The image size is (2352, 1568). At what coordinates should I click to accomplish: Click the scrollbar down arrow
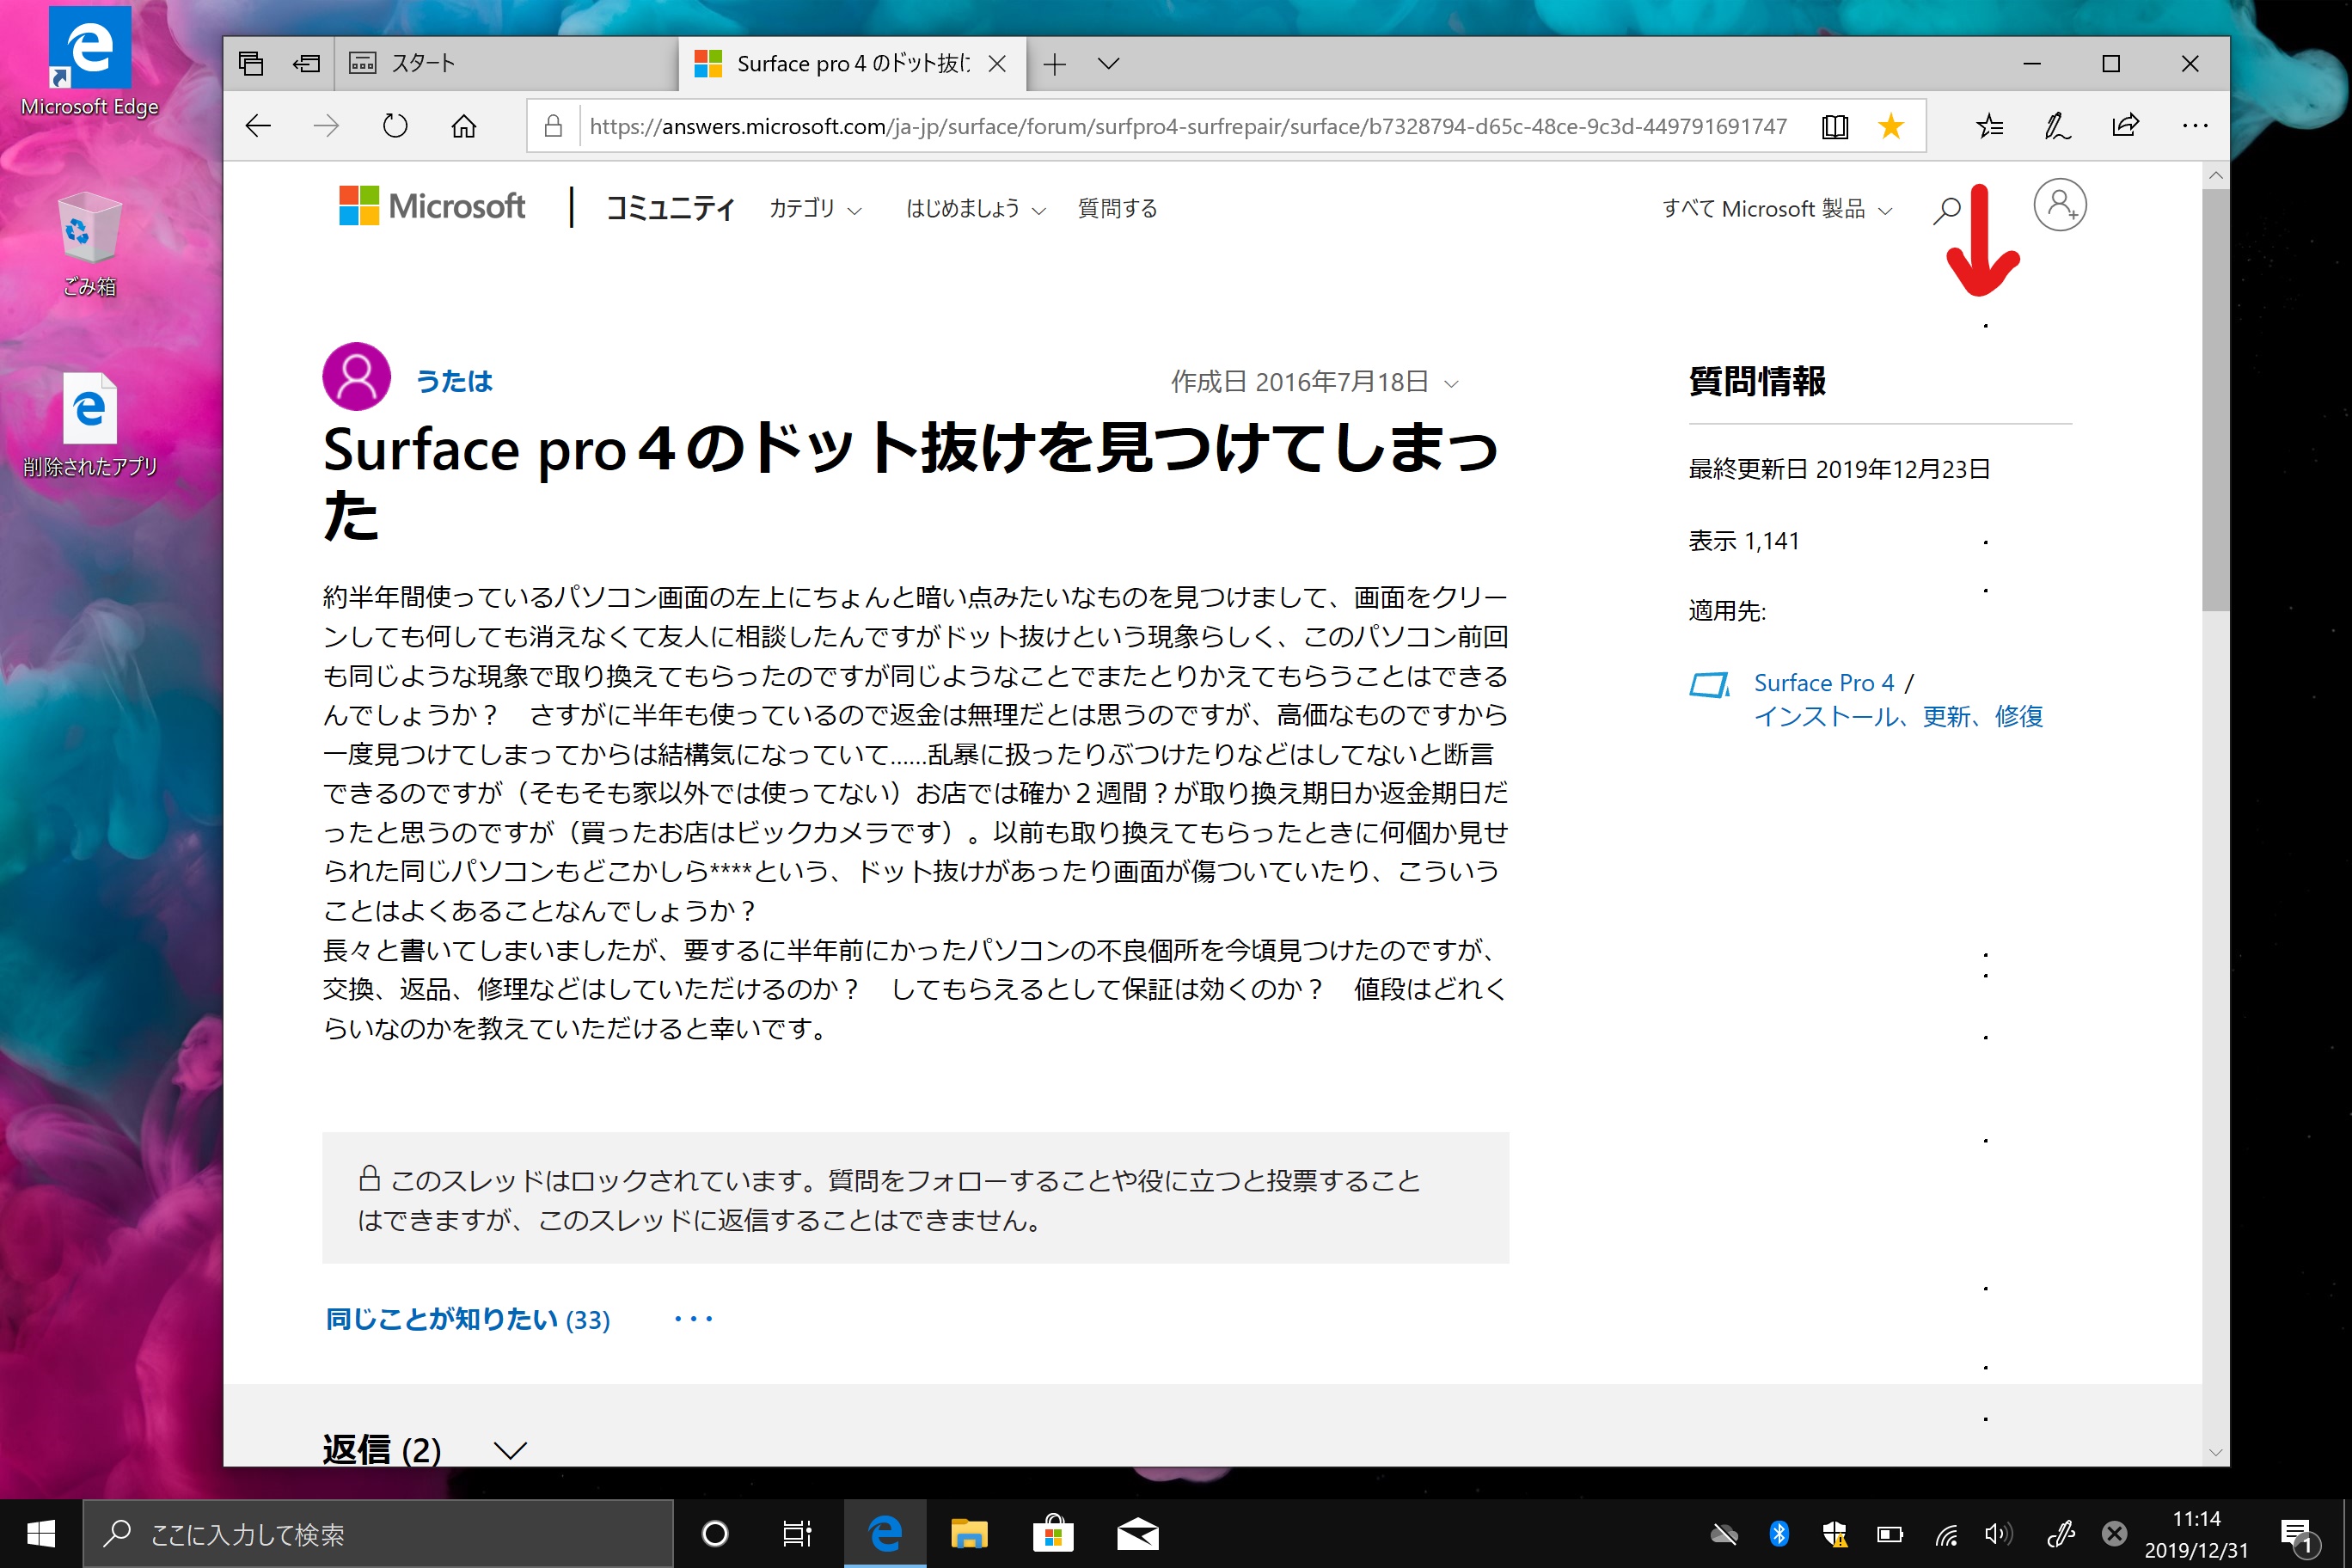pyautogui.click(x=2215, y=1452)
